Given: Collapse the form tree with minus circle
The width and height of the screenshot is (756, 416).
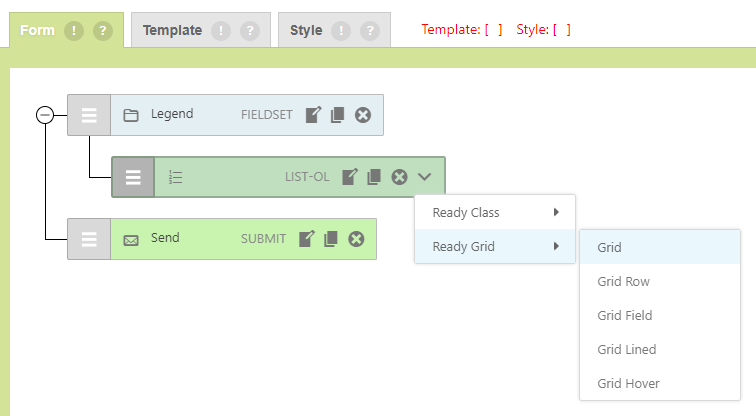Looking at the screenshot, I should pyautogui.click(x=45, y=115).
